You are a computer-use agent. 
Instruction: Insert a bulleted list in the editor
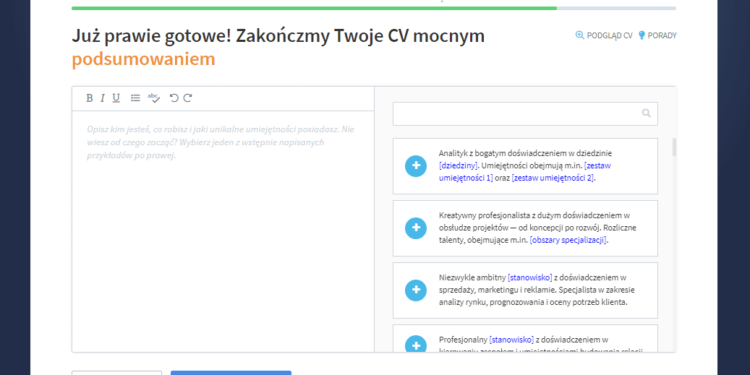[135, 98]
